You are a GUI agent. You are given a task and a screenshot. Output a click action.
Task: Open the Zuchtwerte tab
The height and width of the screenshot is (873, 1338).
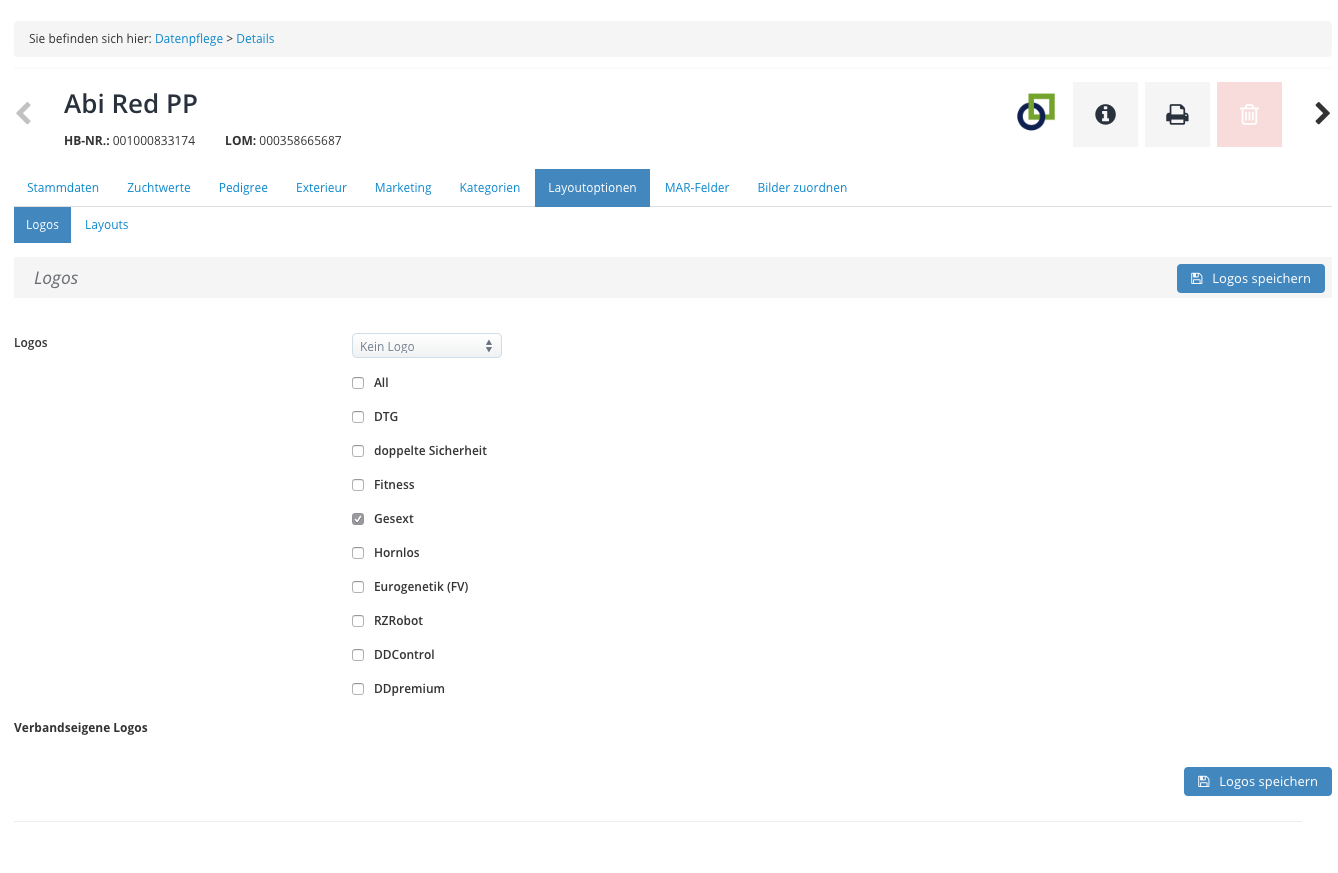point(158,188)
